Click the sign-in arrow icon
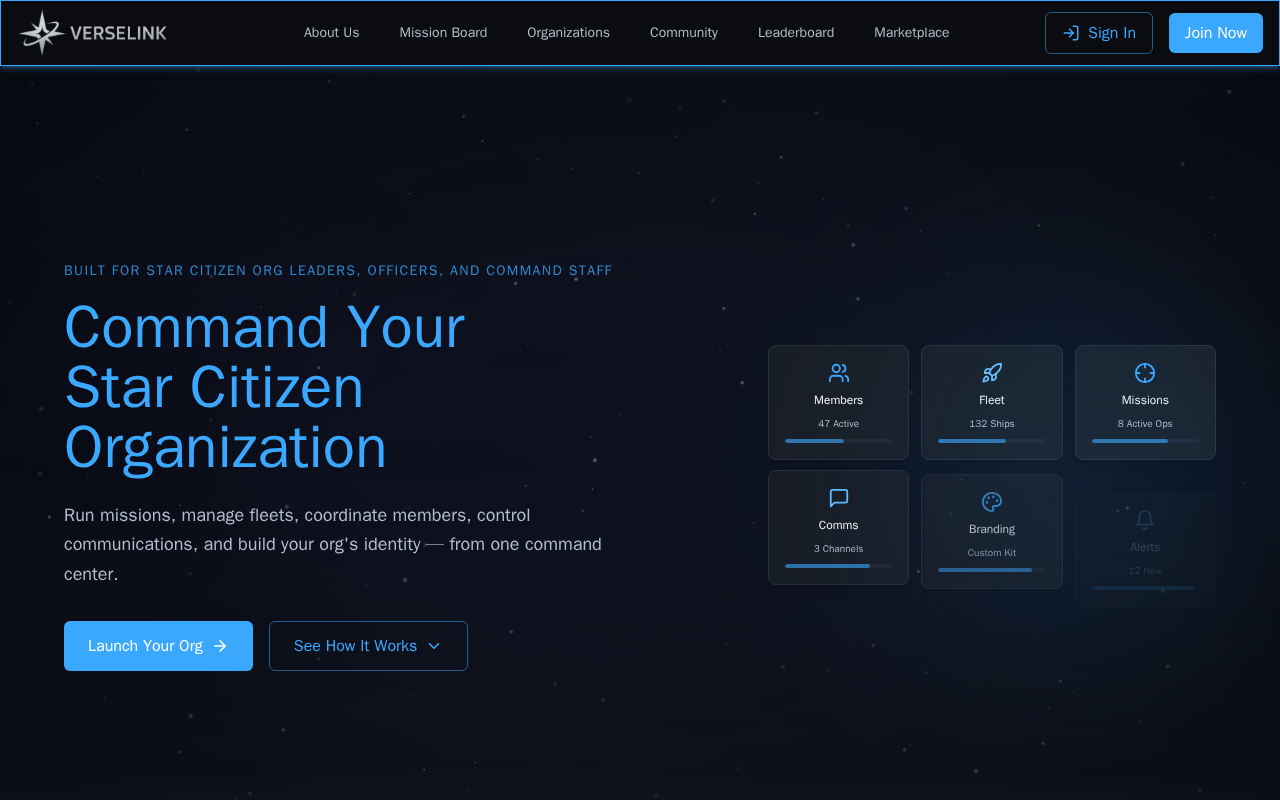Viewport: 1280px width, 800px height. [1071, 33]
